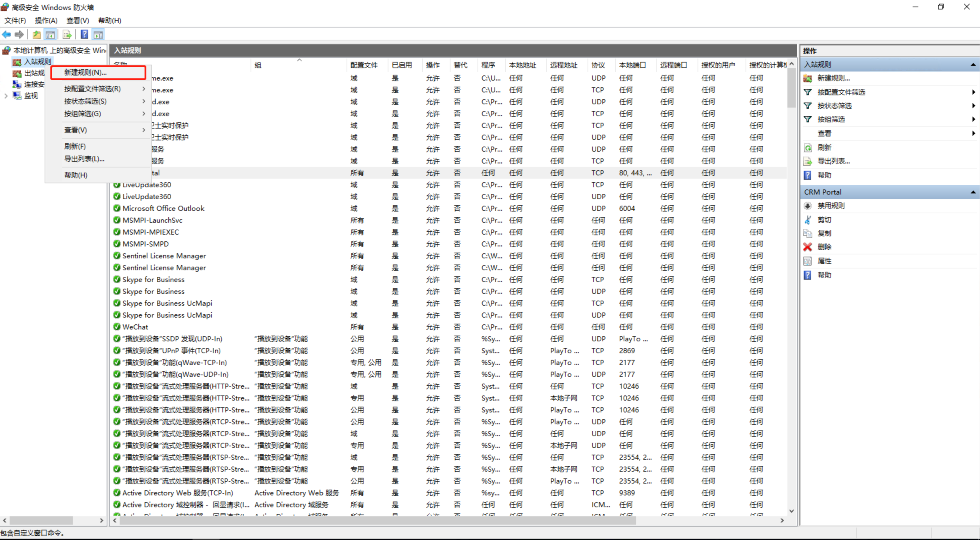Expand 查看 submenu arrow in Actions pane
The image size is (980, 540).
tap(974, 133)
